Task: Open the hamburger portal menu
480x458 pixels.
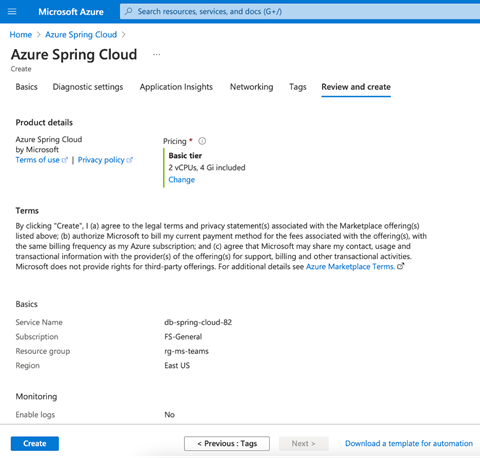Action: coord(12,12)
